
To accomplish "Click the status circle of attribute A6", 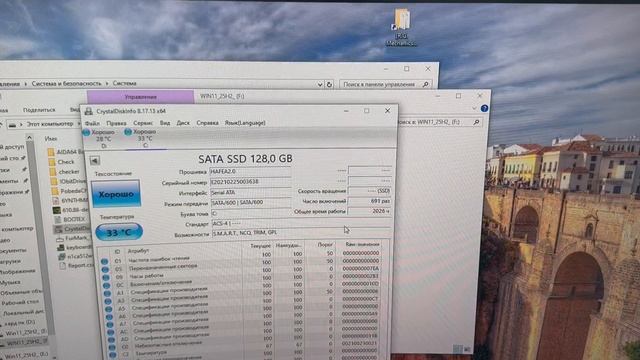I will pyautogui.click(x=109, y=317).
